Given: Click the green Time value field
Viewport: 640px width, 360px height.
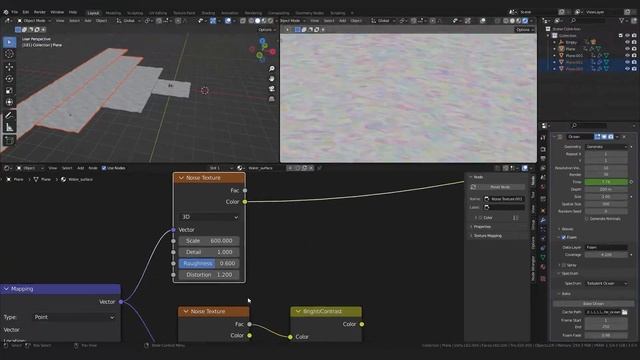Looking at the screenshot, I should [606, 182].
